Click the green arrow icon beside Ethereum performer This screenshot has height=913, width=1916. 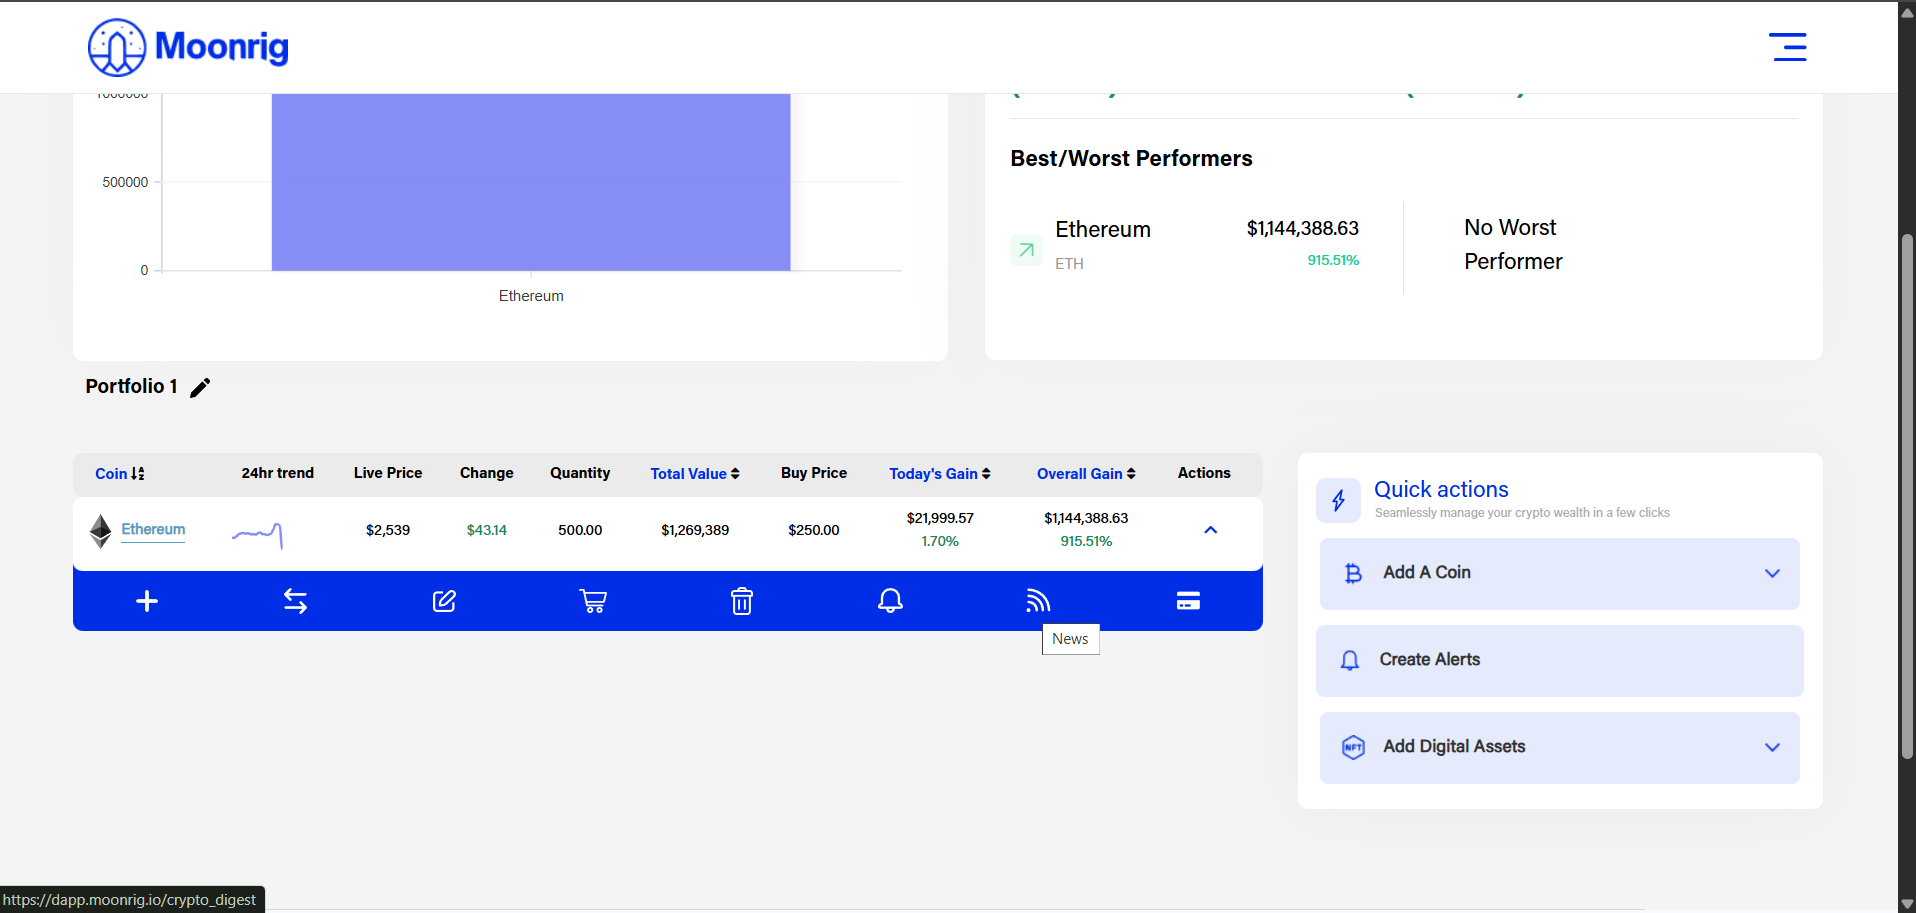1026,250
